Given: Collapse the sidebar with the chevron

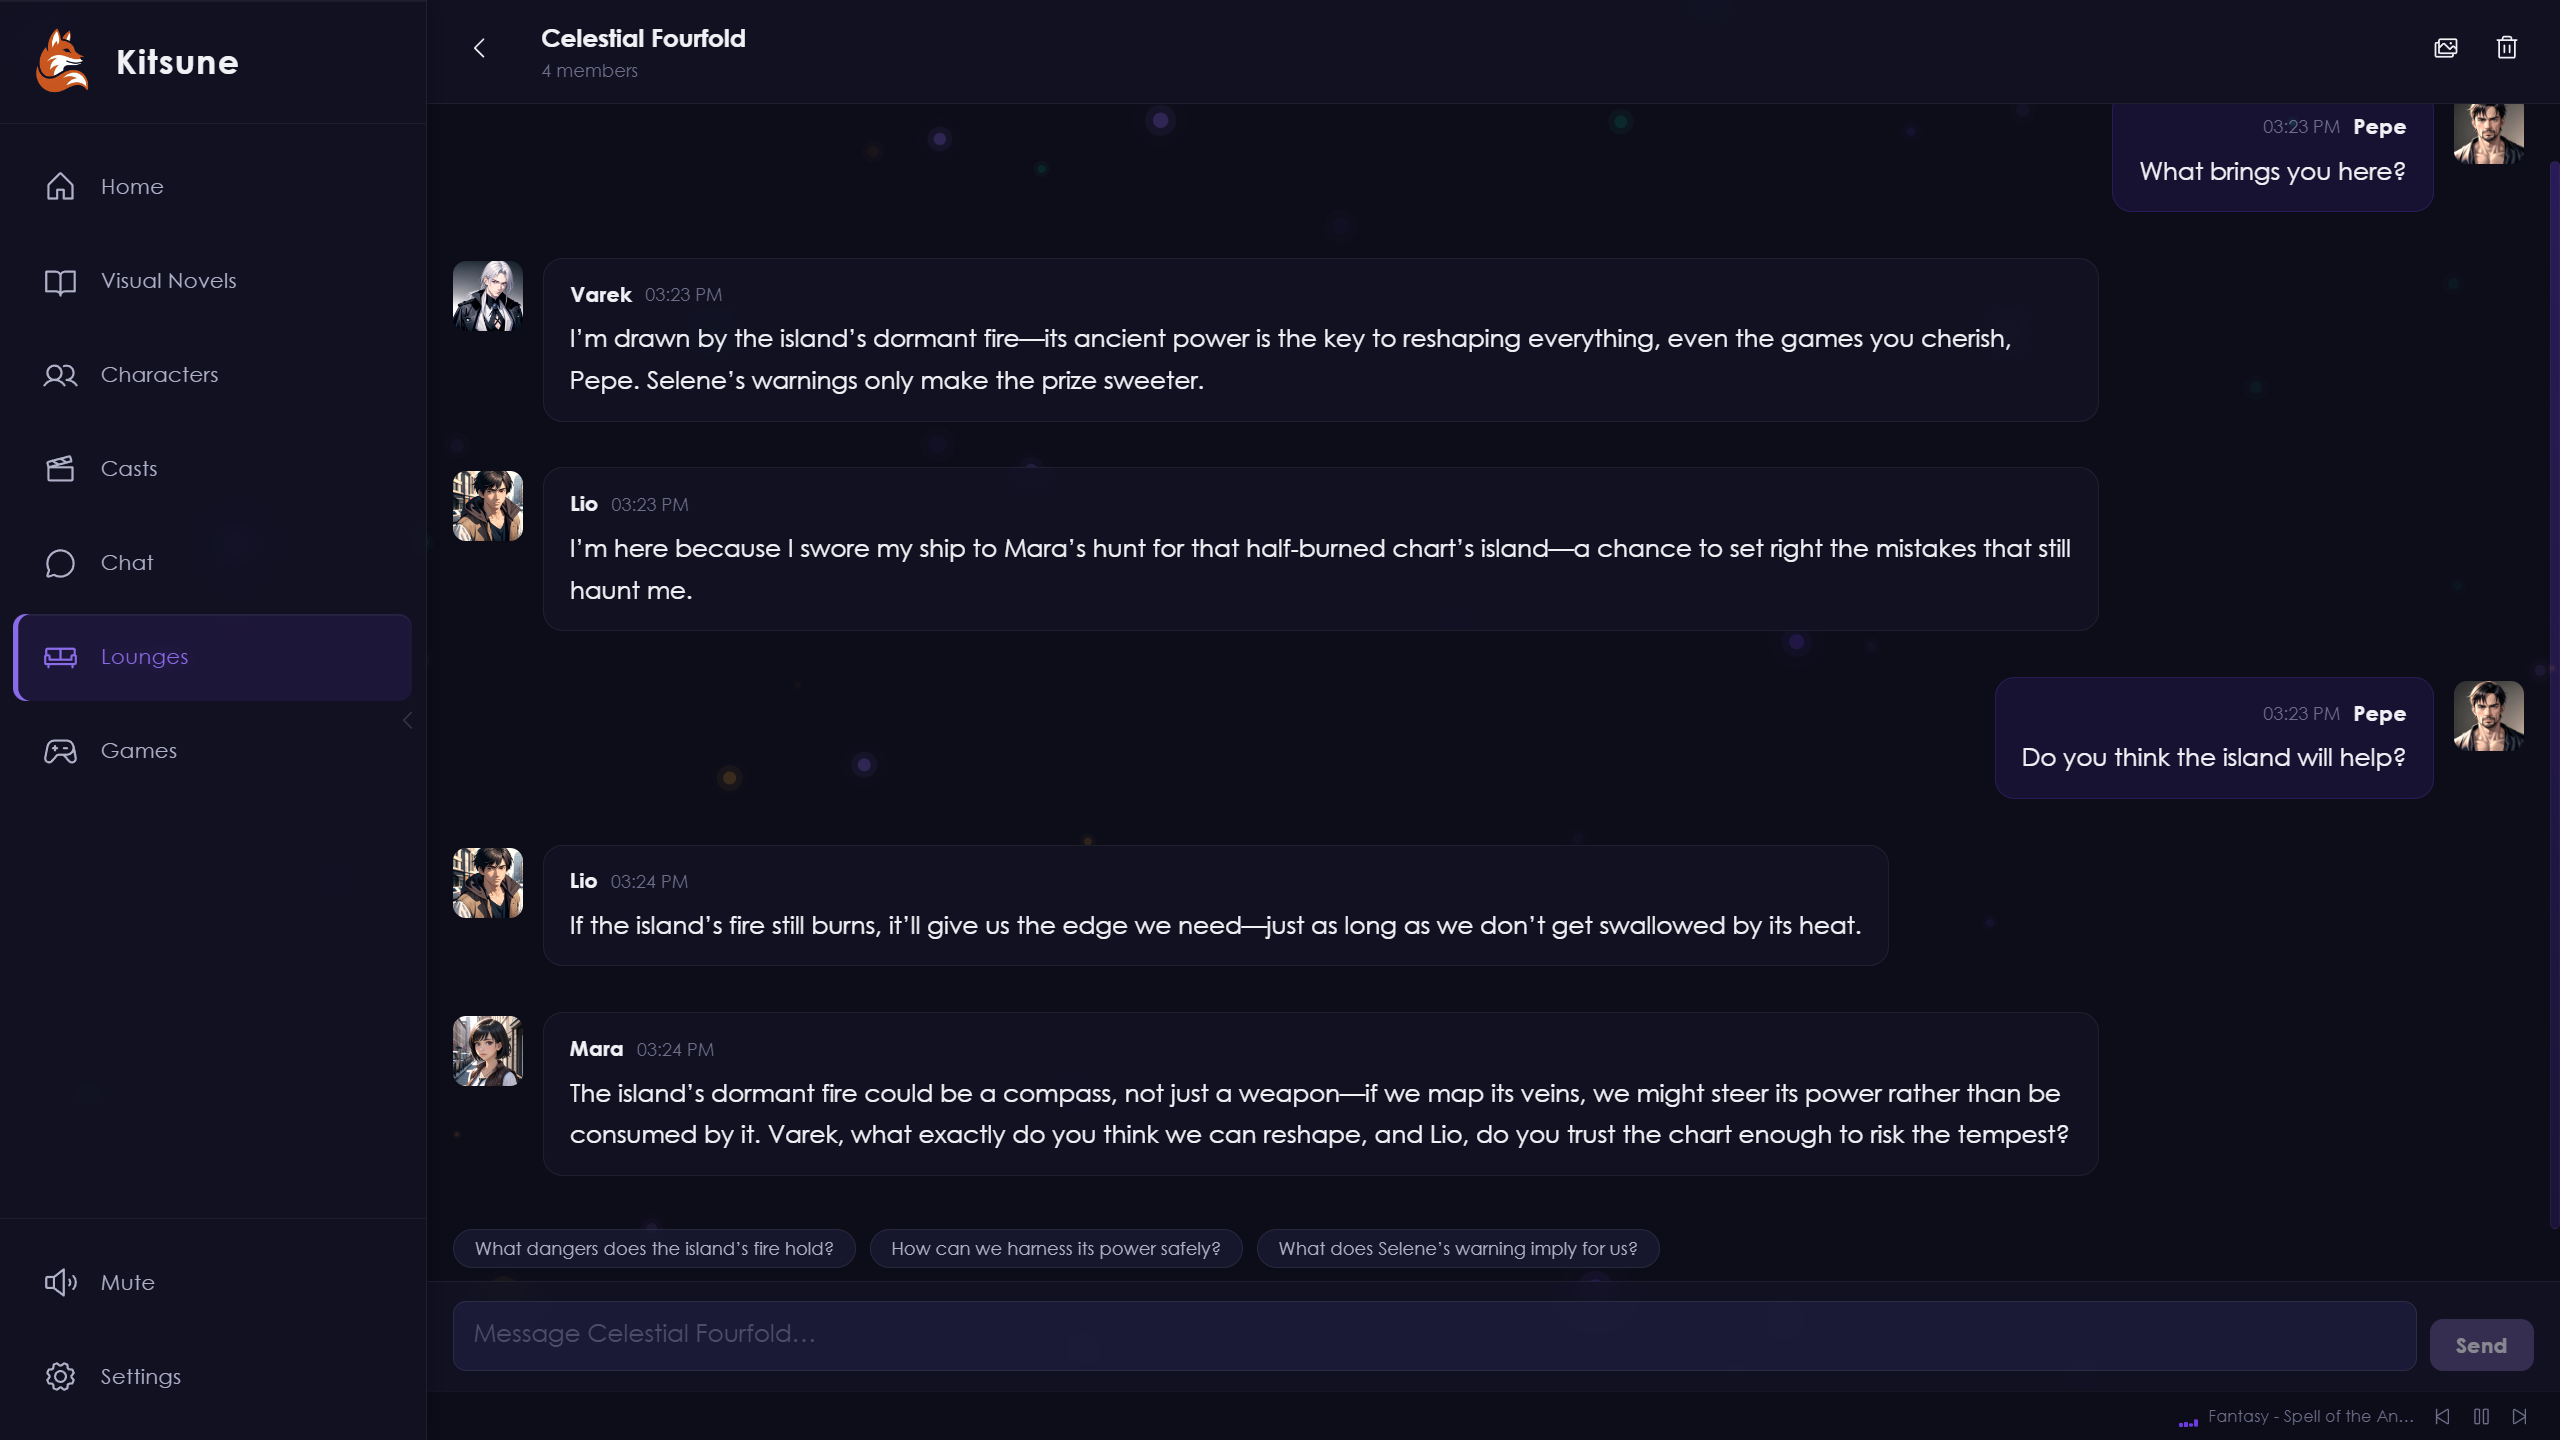Looking at the screenshot, I should click(407, 720).
